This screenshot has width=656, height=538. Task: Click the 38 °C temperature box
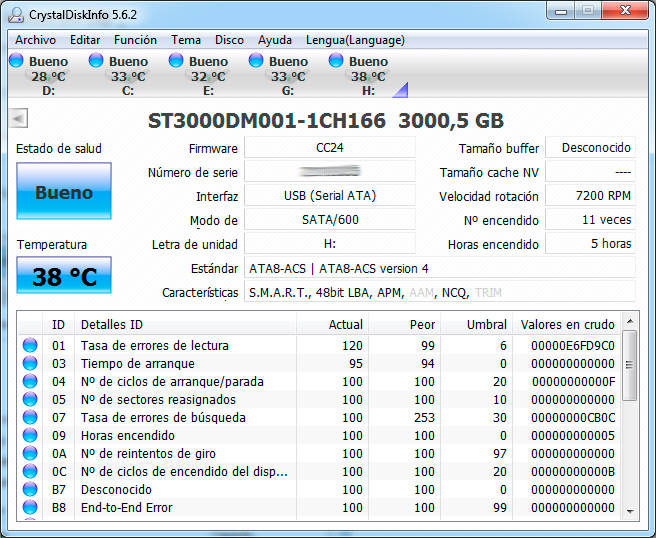64,275
